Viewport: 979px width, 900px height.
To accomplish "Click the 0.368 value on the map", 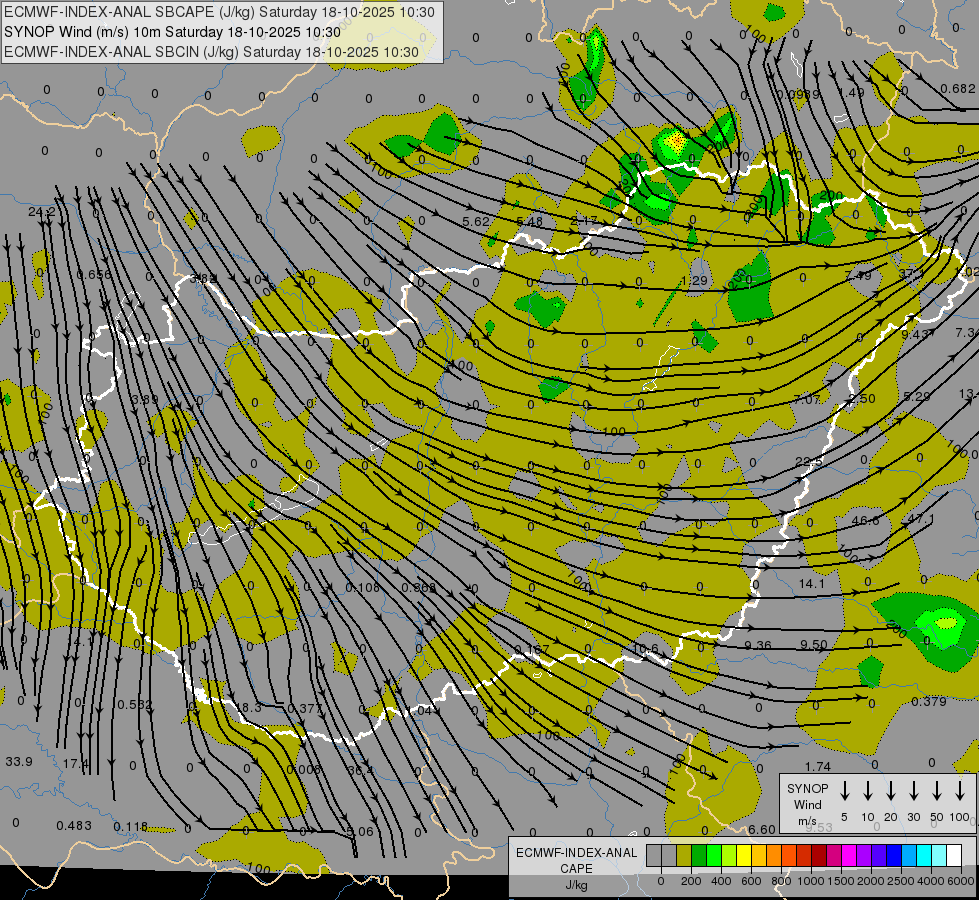I will coord(419,588).
